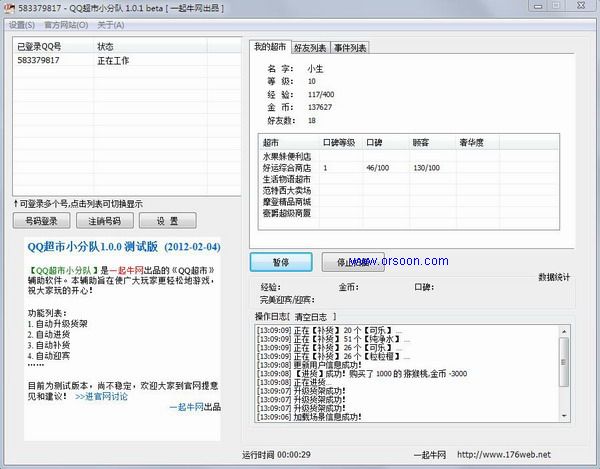Switch to the 我的超市 tab

tap(269, 47)
